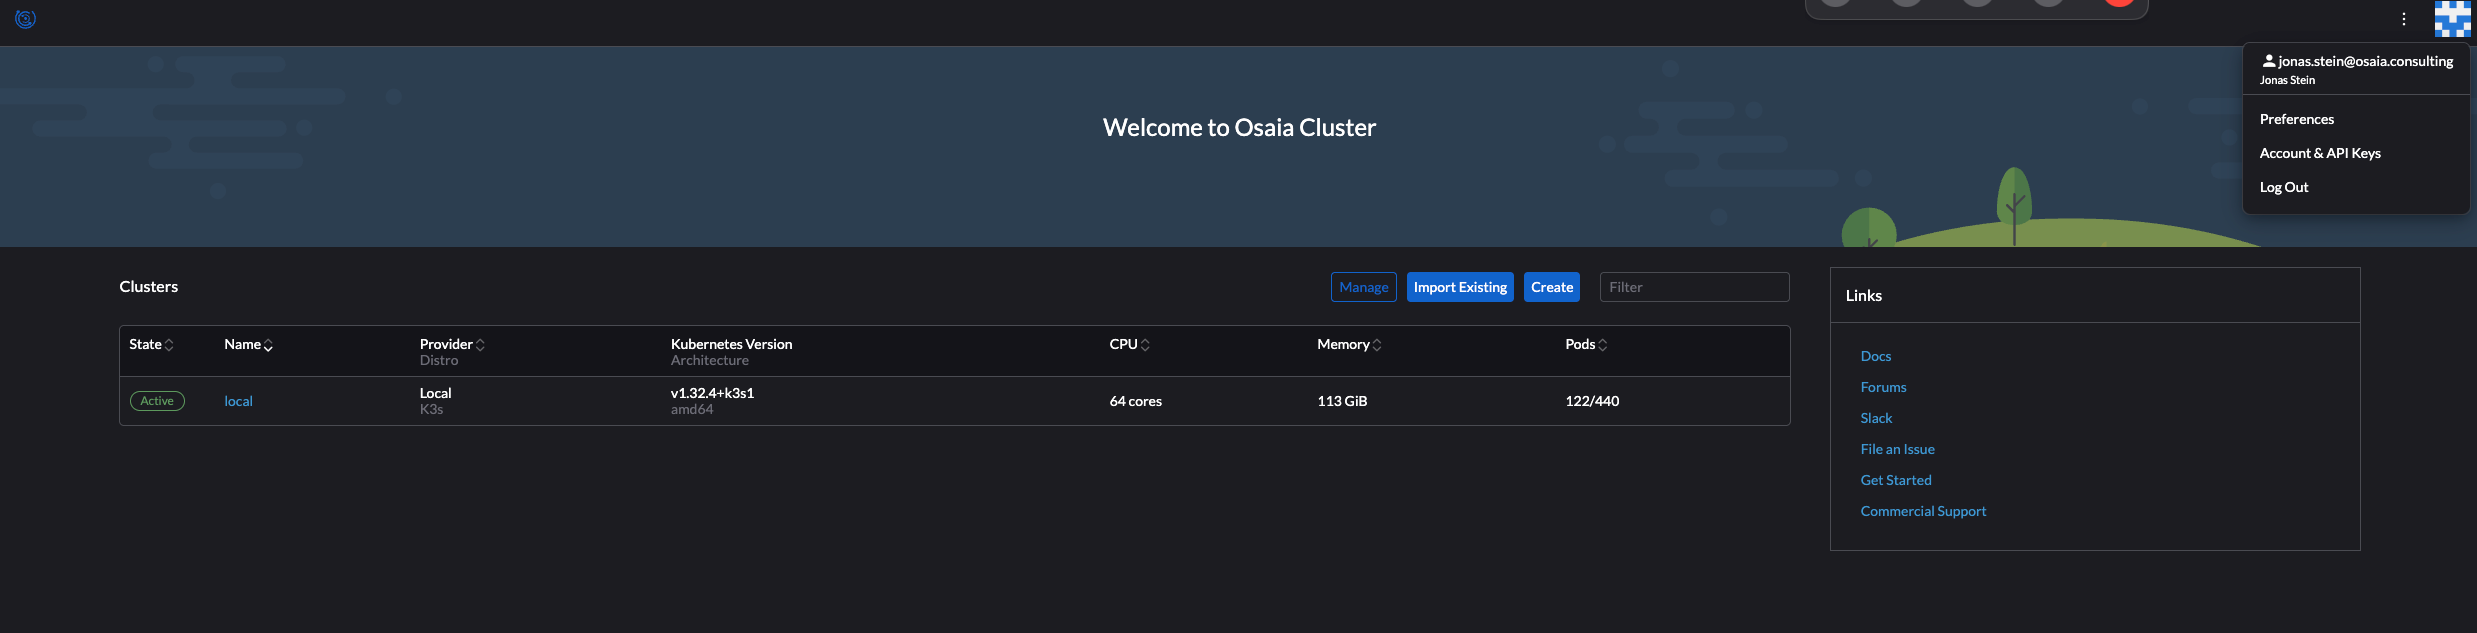Screen dimensions: 2477x633
Task: Open the Get Started link
Action: (1896, 480)
